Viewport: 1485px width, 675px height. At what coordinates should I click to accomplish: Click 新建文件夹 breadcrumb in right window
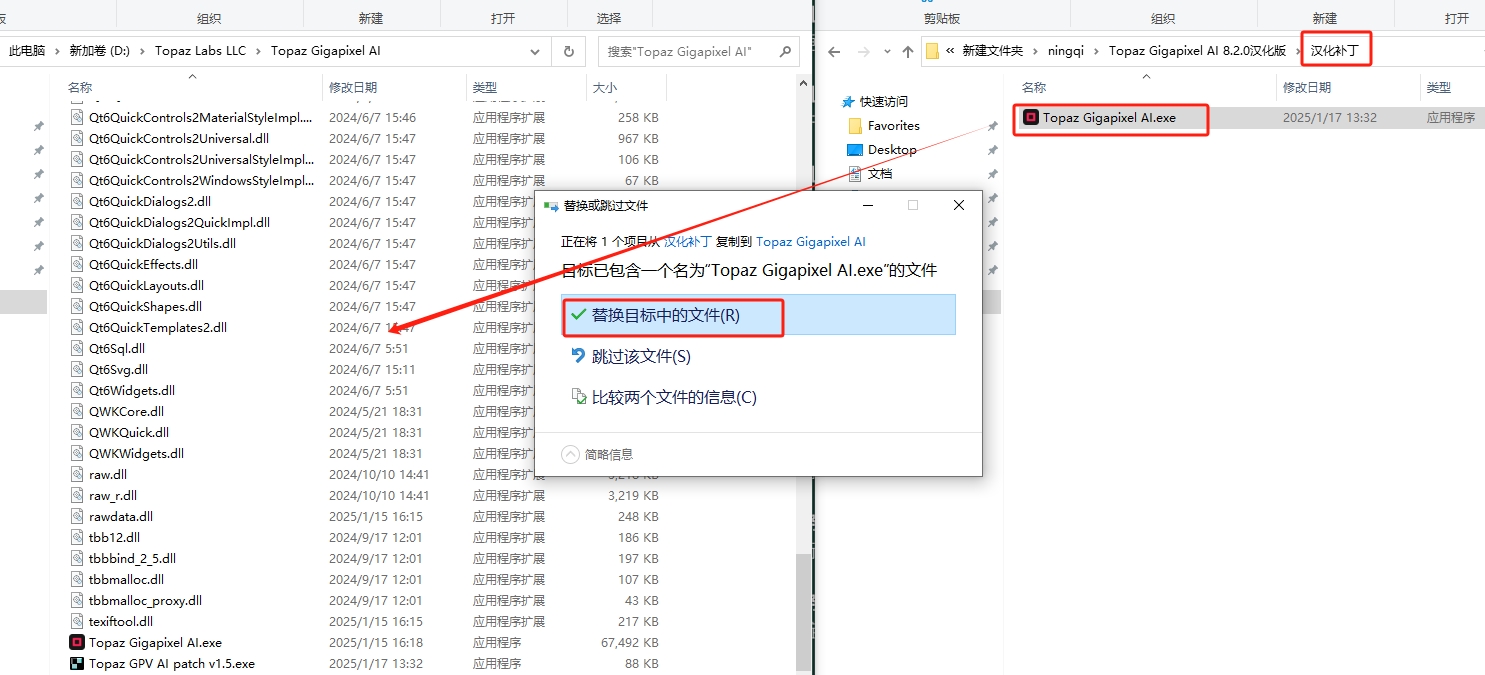pyautogui.click(x=993, y=51)
